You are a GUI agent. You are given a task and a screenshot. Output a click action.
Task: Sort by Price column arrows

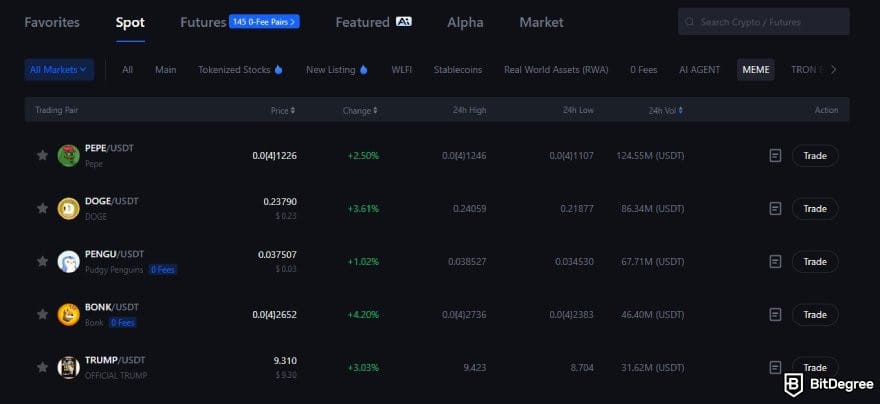(x=293, y=111)
